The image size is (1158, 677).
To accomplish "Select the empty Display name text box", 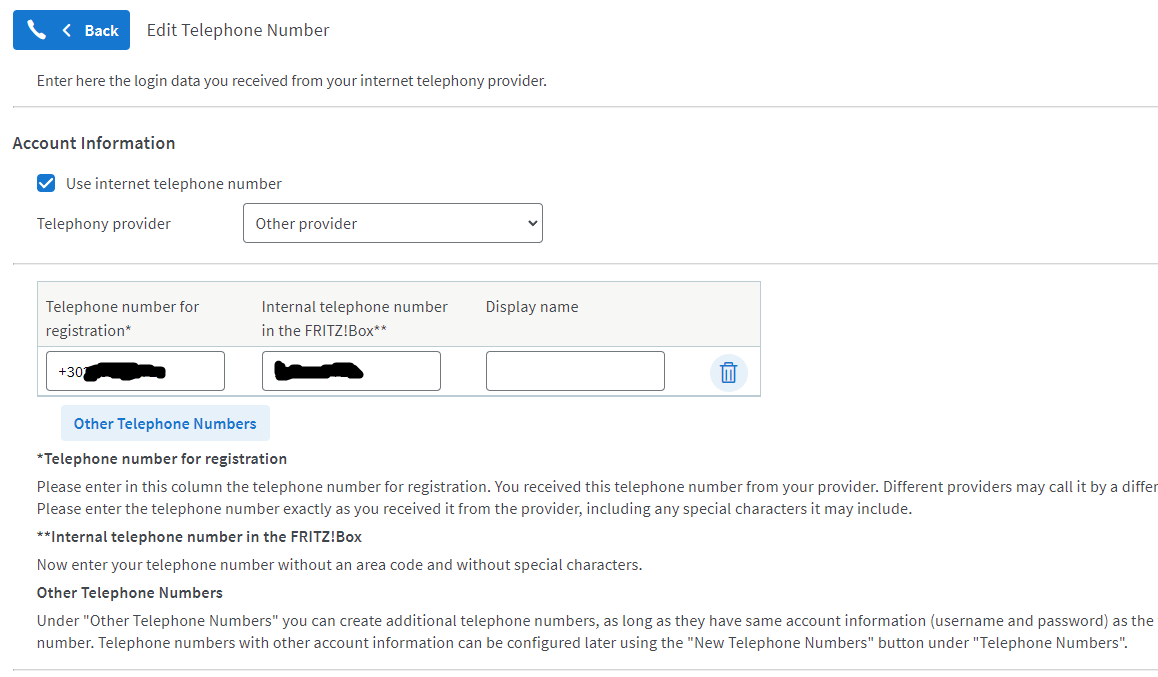I will pyautogui.click(x=575, y=371).
